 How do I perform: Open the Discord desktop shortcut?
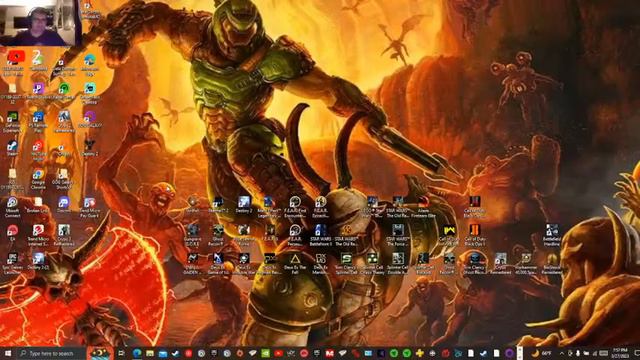[64, 205]
